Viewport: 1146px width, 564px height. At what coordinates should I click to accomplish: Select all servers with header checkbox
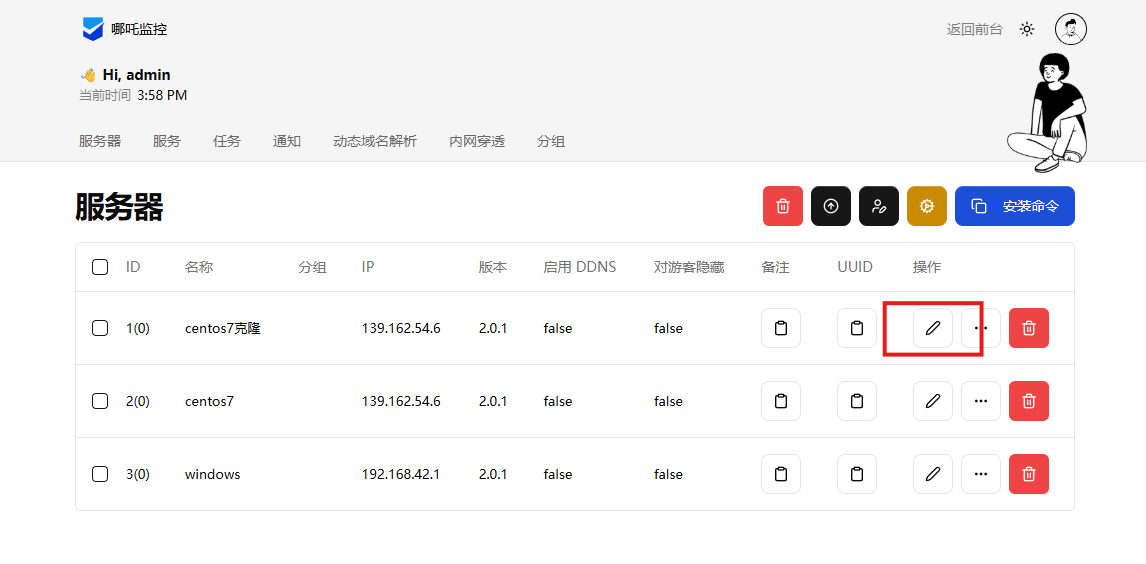(100, 267)
